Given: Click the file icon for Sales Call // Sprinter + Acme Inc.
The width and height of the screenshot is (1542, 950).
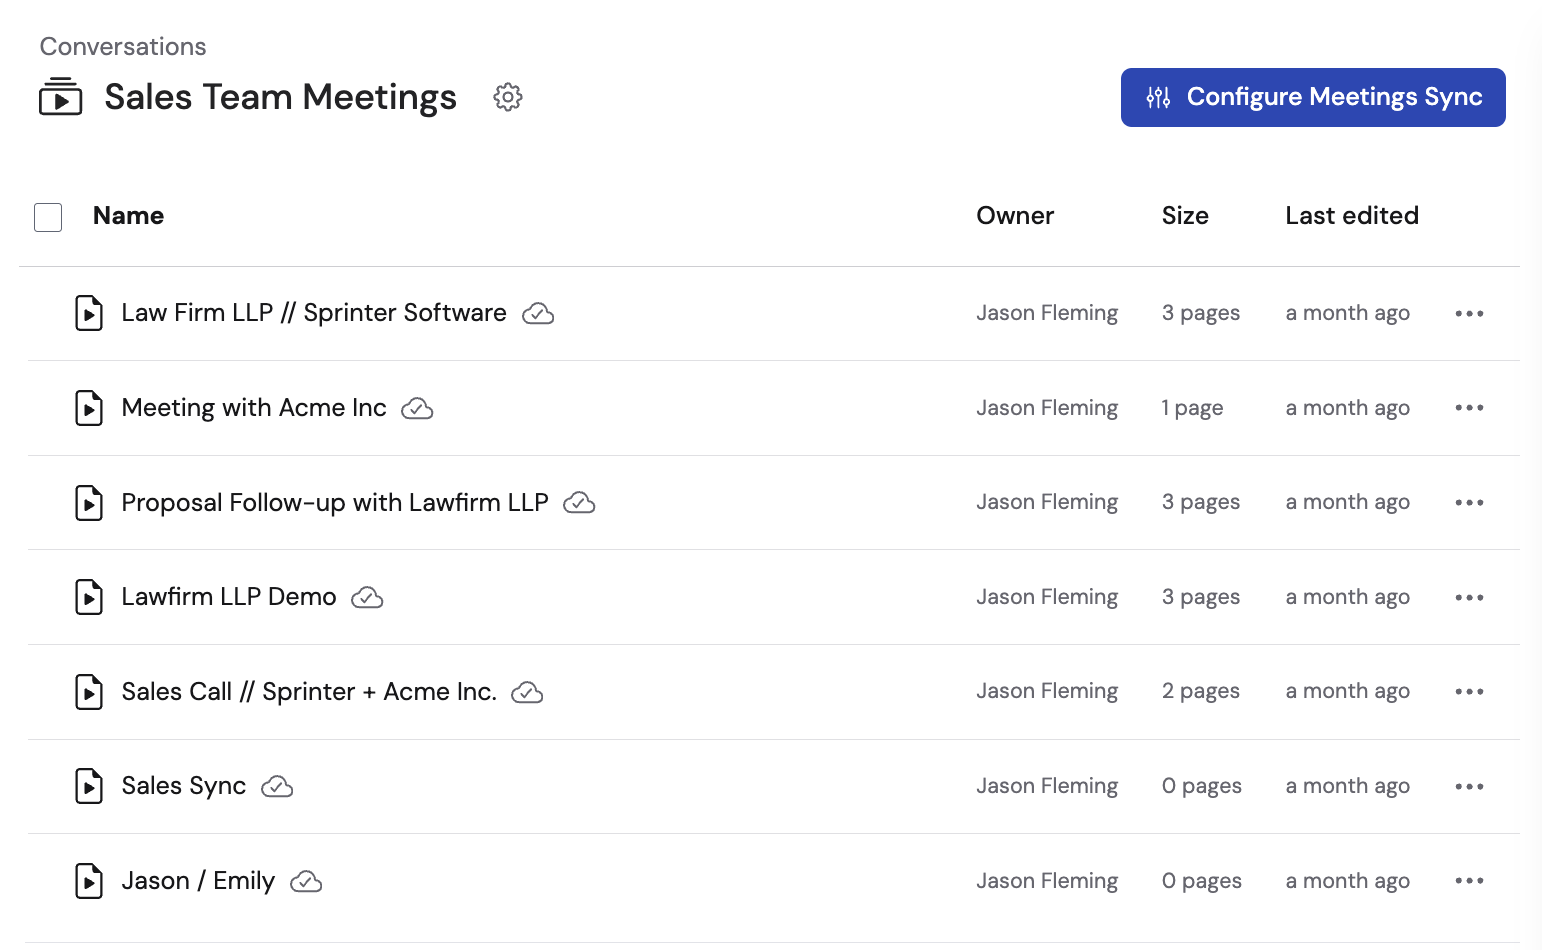Looking at the screenshot, I should (x=89, y=691).
